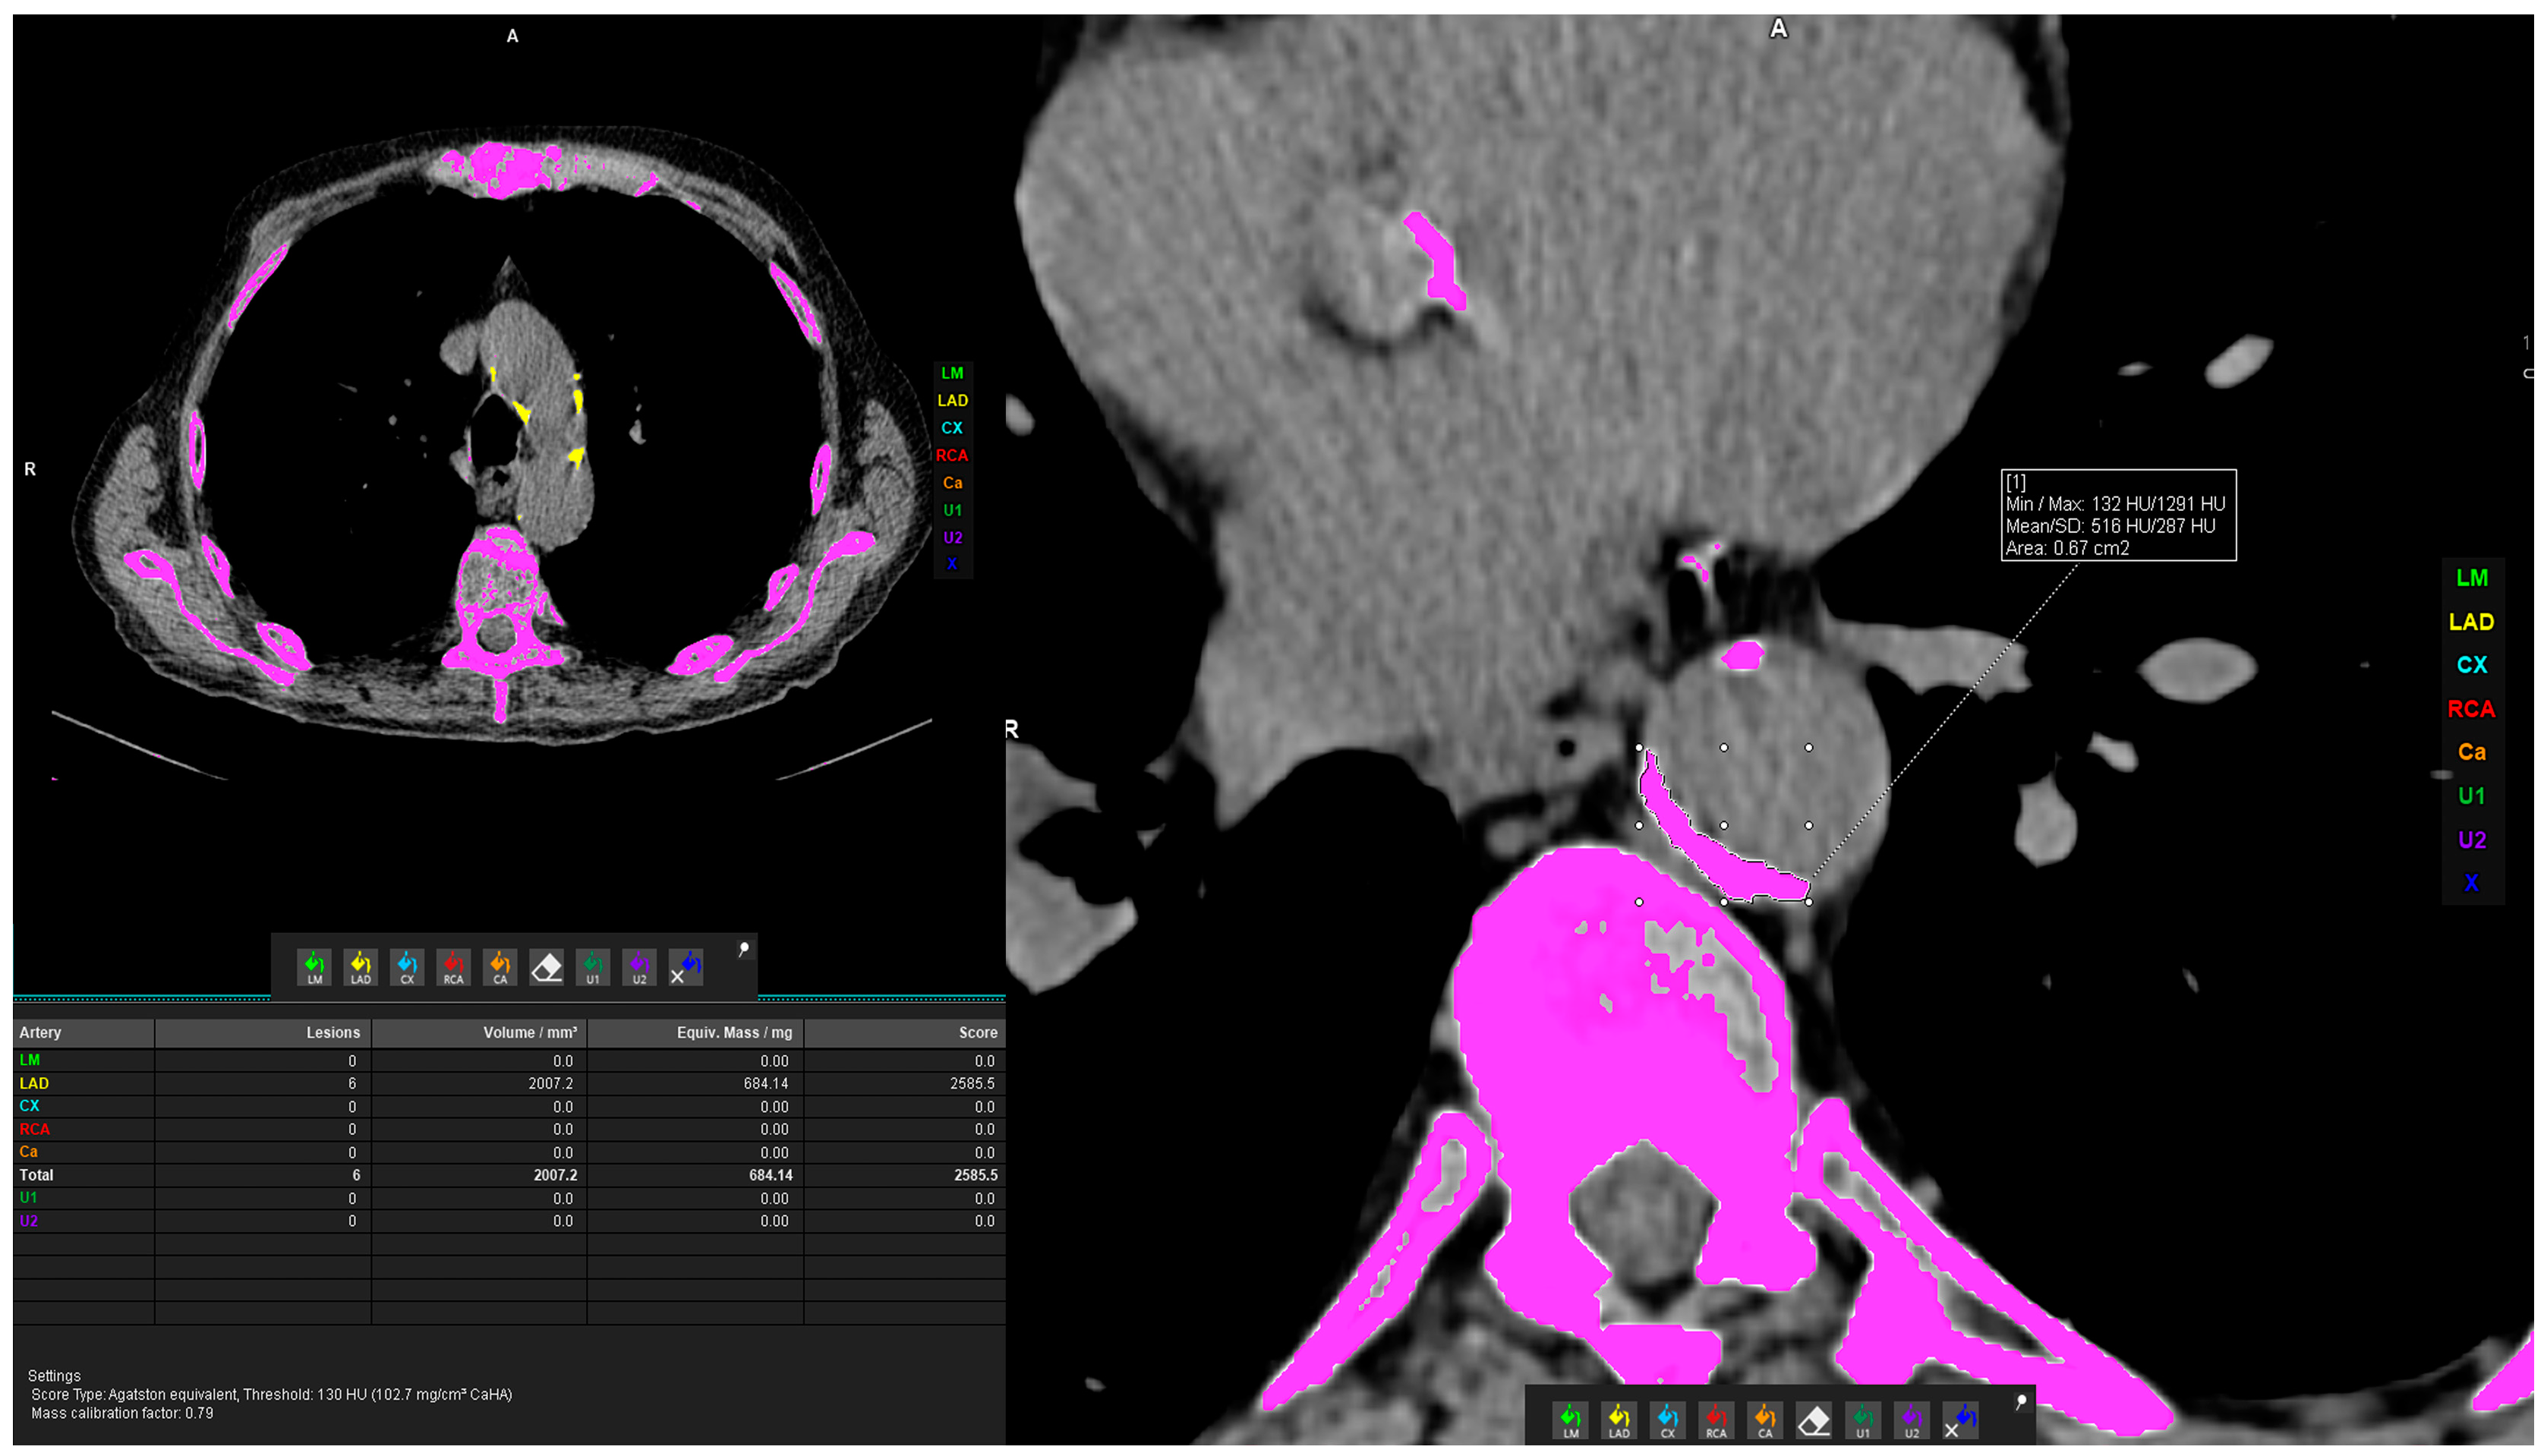The height and width of the screenshot is (1456, 2544).
Task: Choose CA paint tool in zoomed view toolbar
Action: [x=1765, y=1420]
